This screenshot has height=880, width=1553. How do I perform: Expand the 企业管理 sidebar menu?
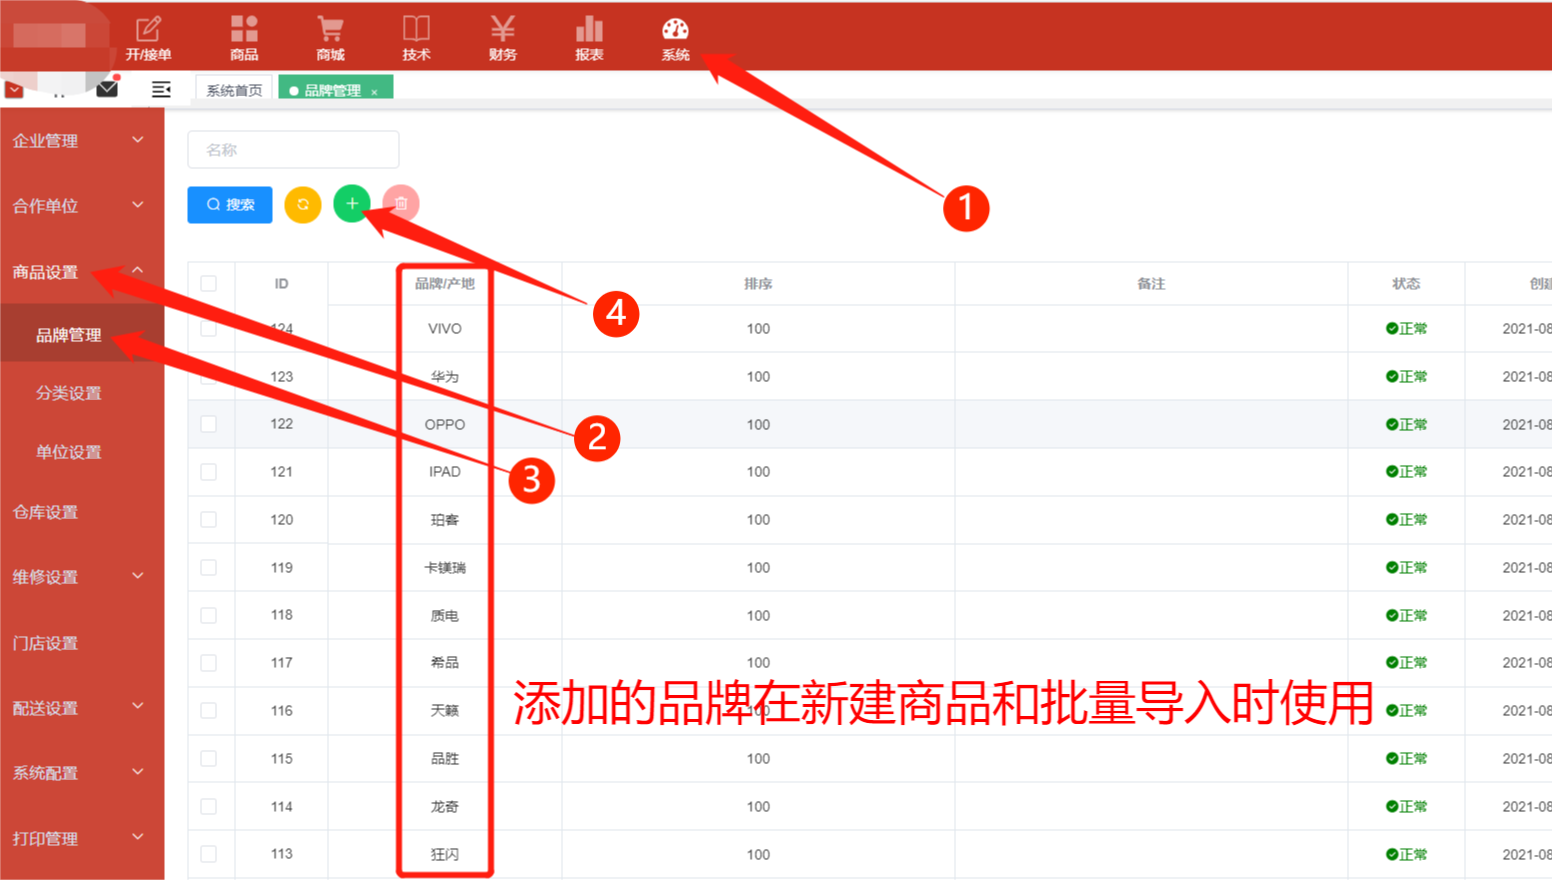[82, 141]
